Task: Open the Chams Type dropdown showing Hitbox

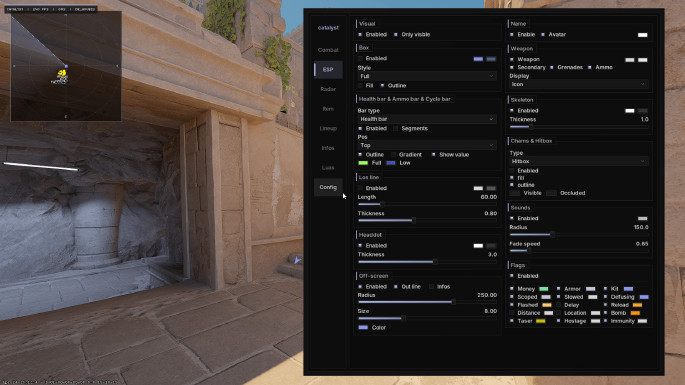Action: 579,161
